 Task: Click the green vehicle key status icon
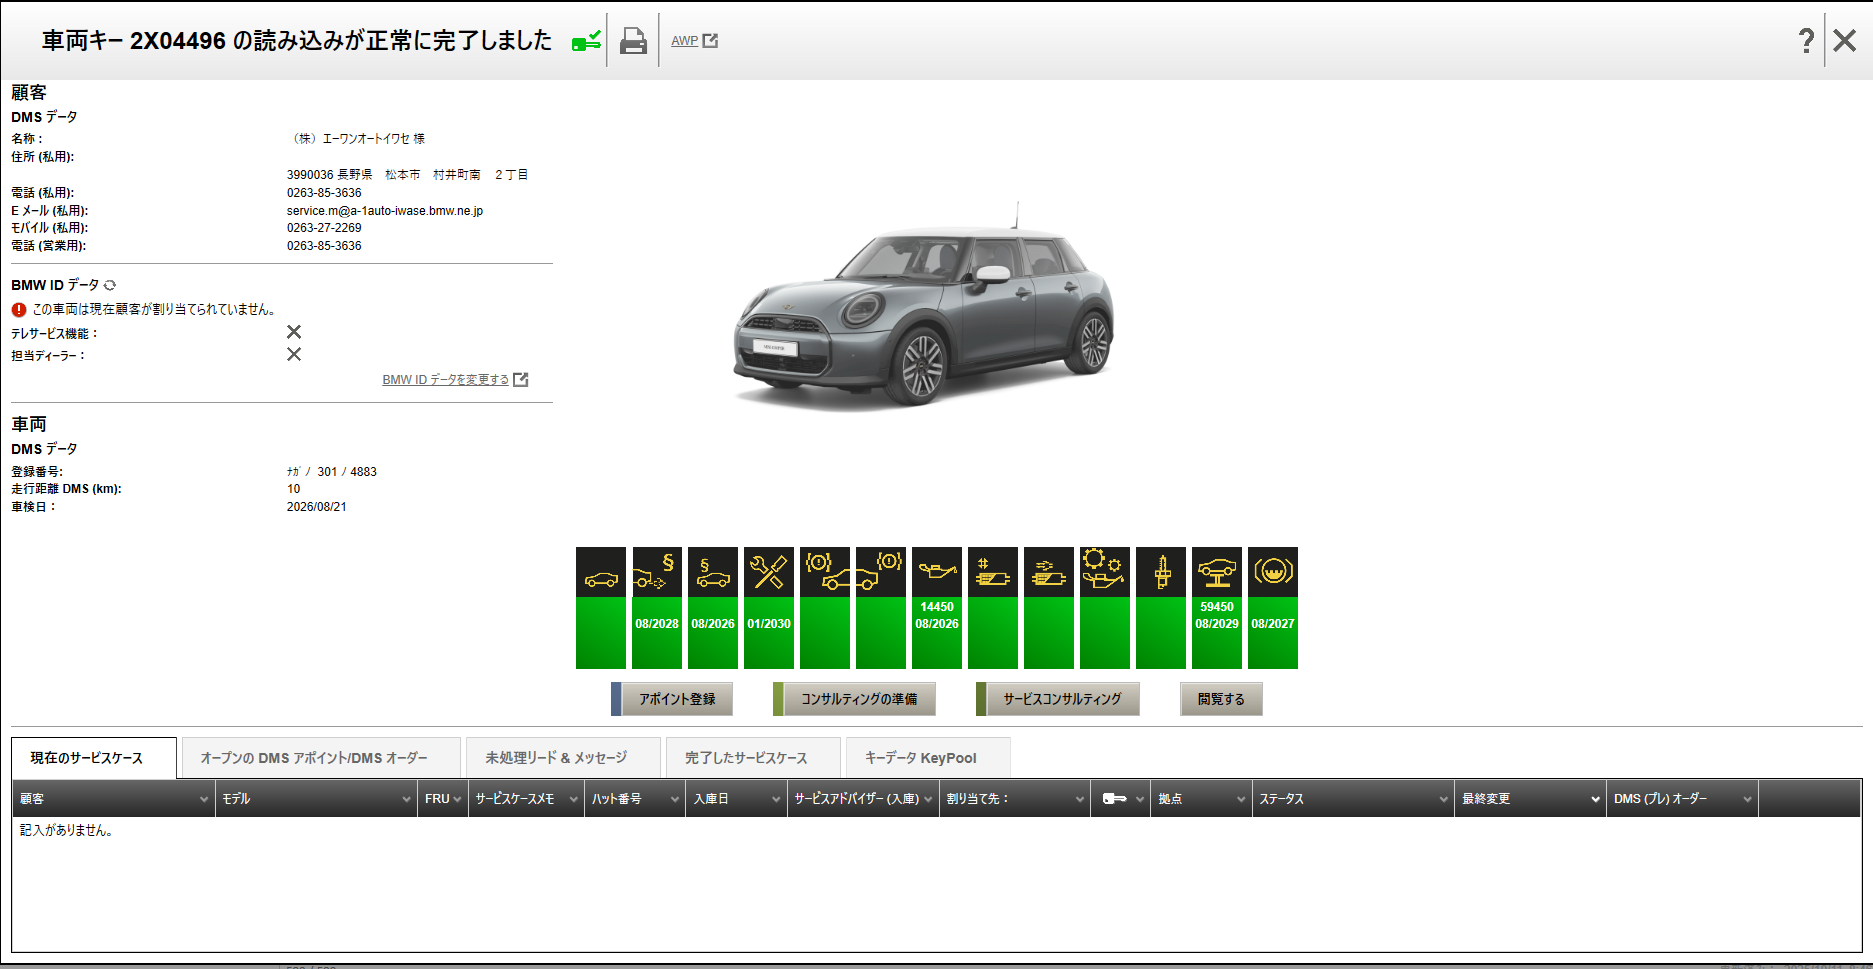(x=586, y=41)
